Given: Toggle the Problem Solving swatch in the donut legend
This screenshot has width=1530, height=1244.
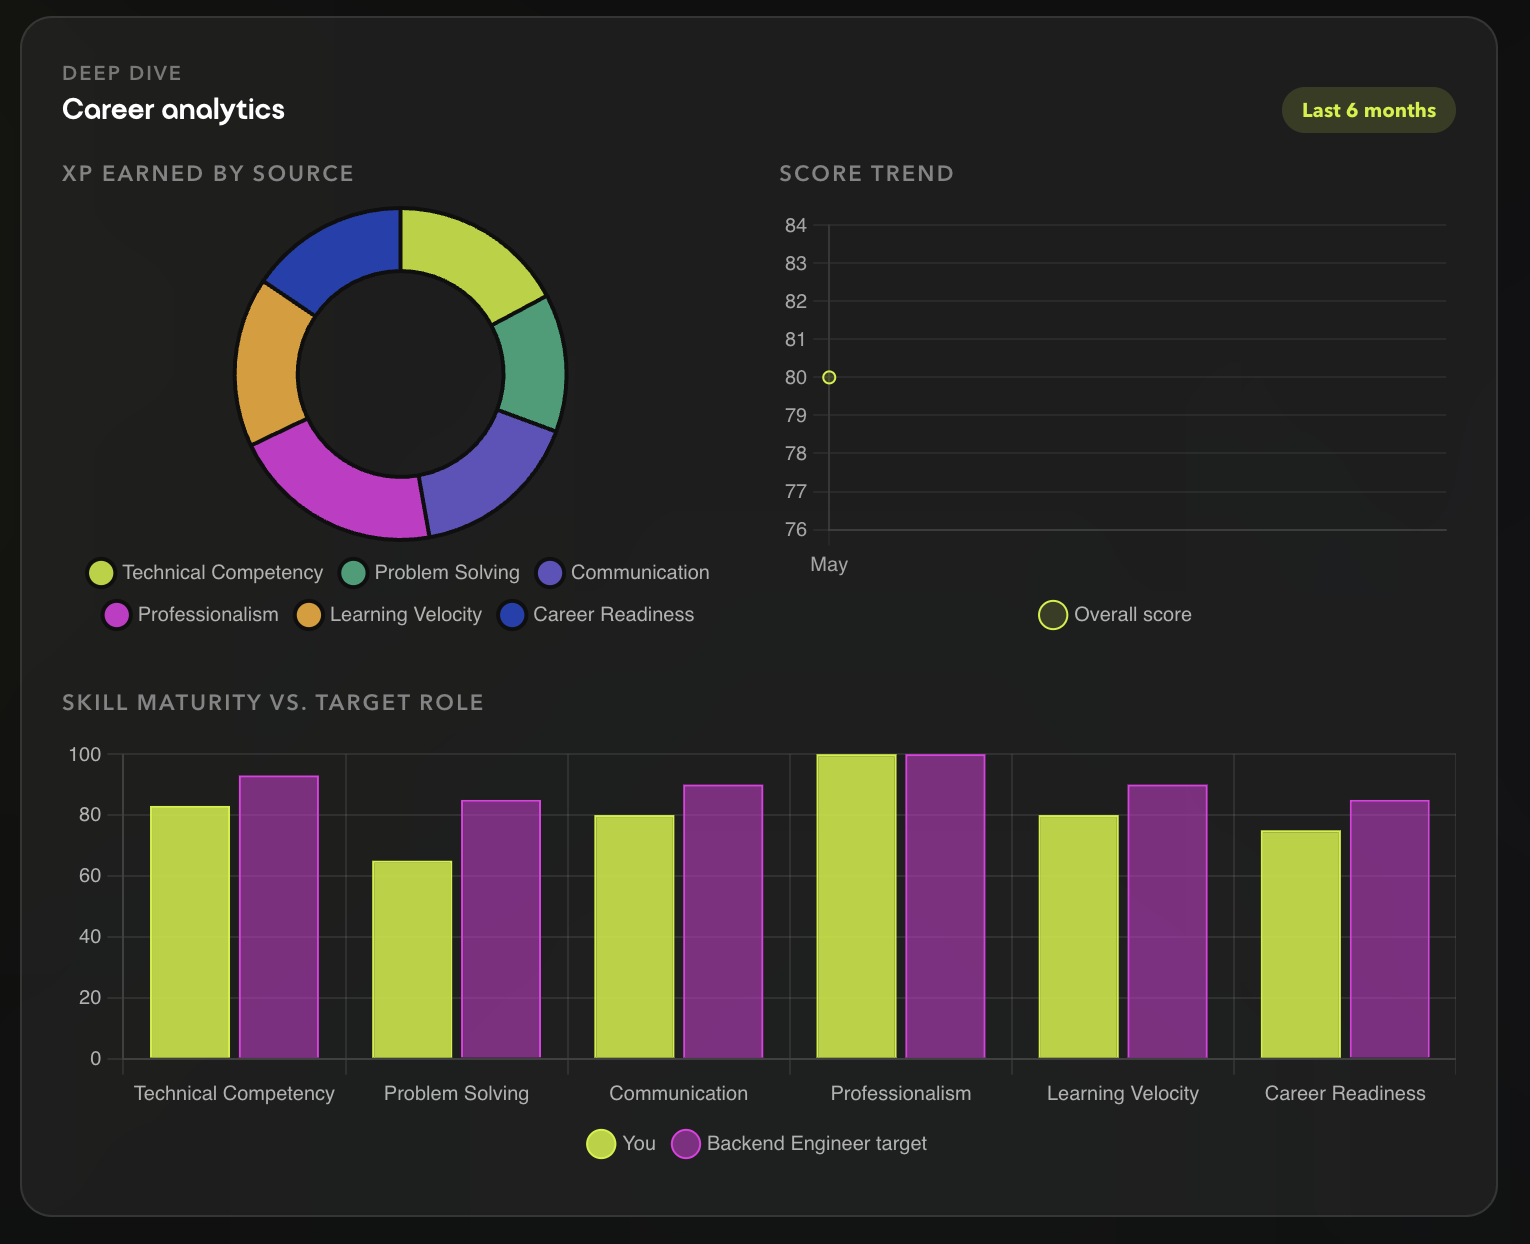Looking at the screenshot, I should pos(353,573).
